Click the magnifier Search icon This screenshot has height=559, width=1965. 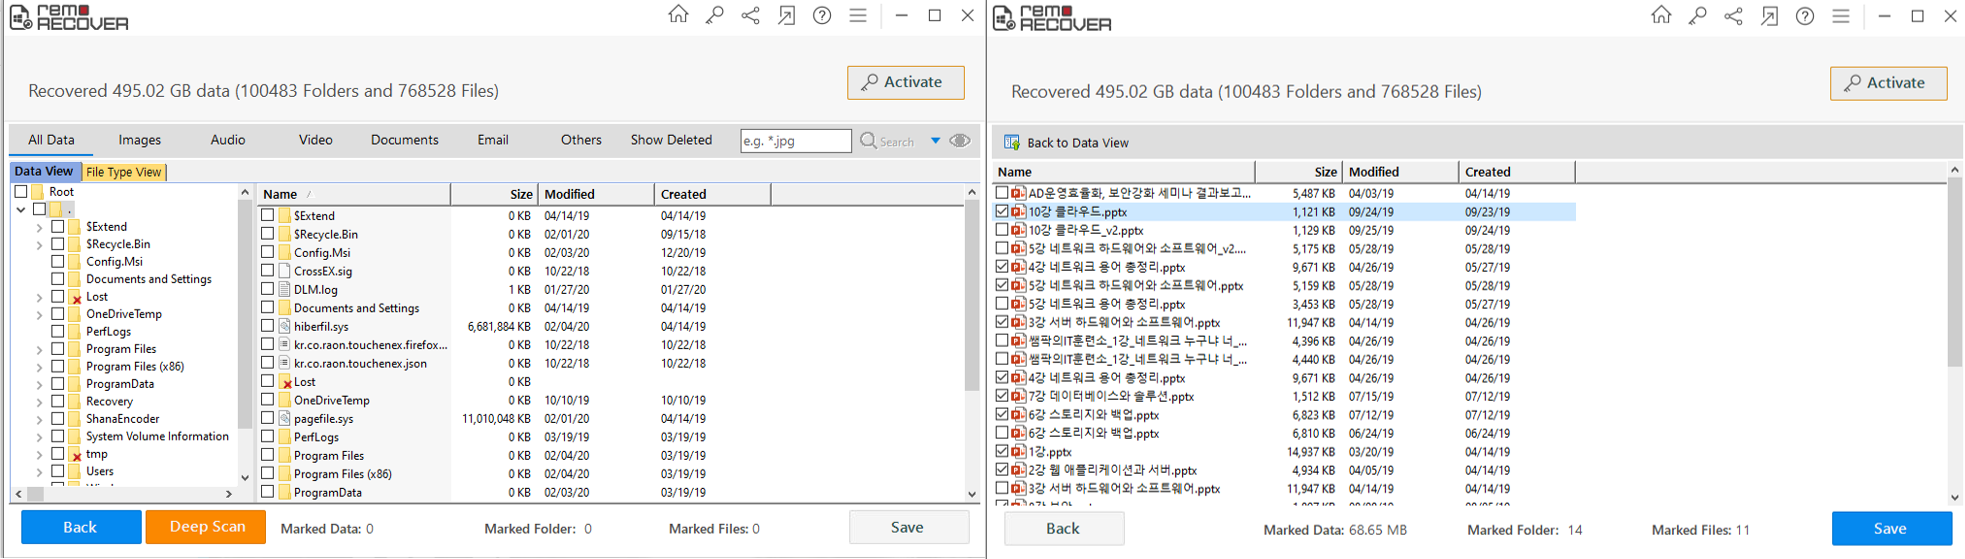click(x=869, y=141)
